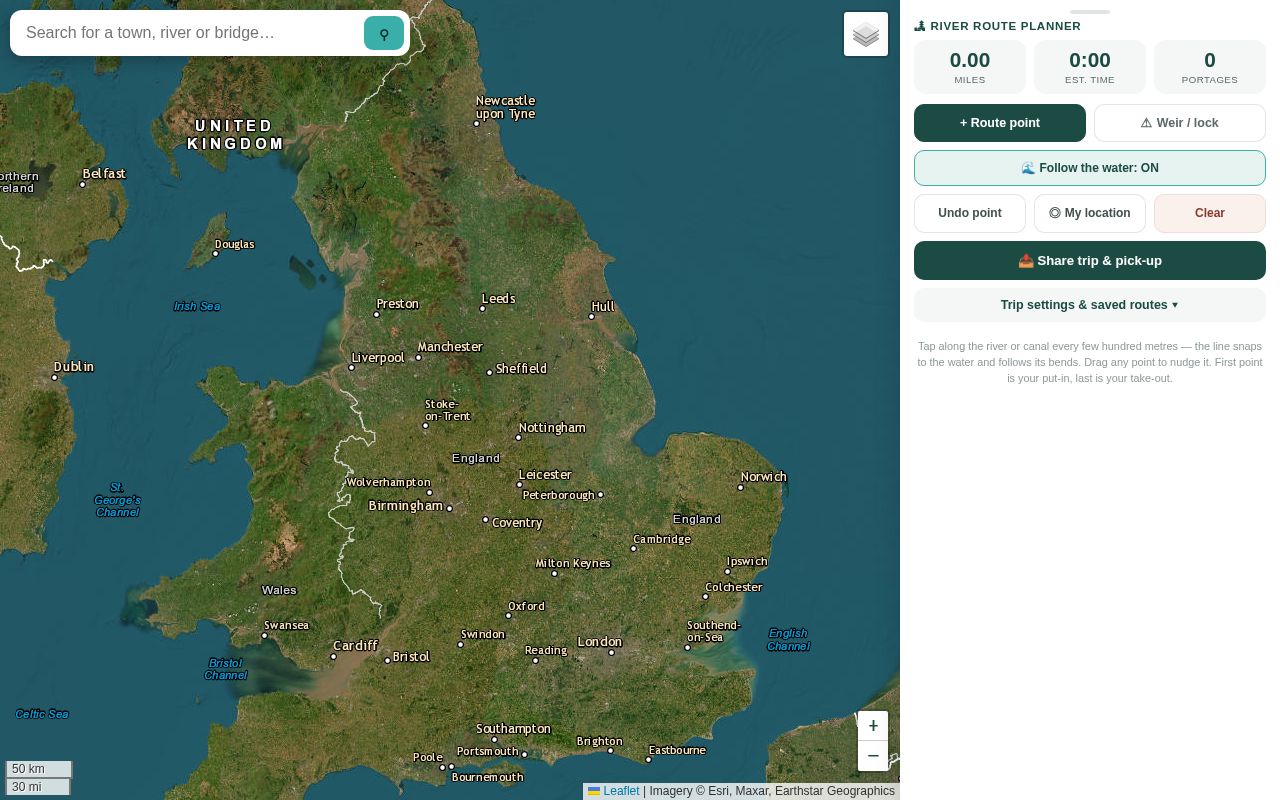Click the Southampton city label
The height and width of the screenshot is (800, 1280).
click(x=514, y=729)
